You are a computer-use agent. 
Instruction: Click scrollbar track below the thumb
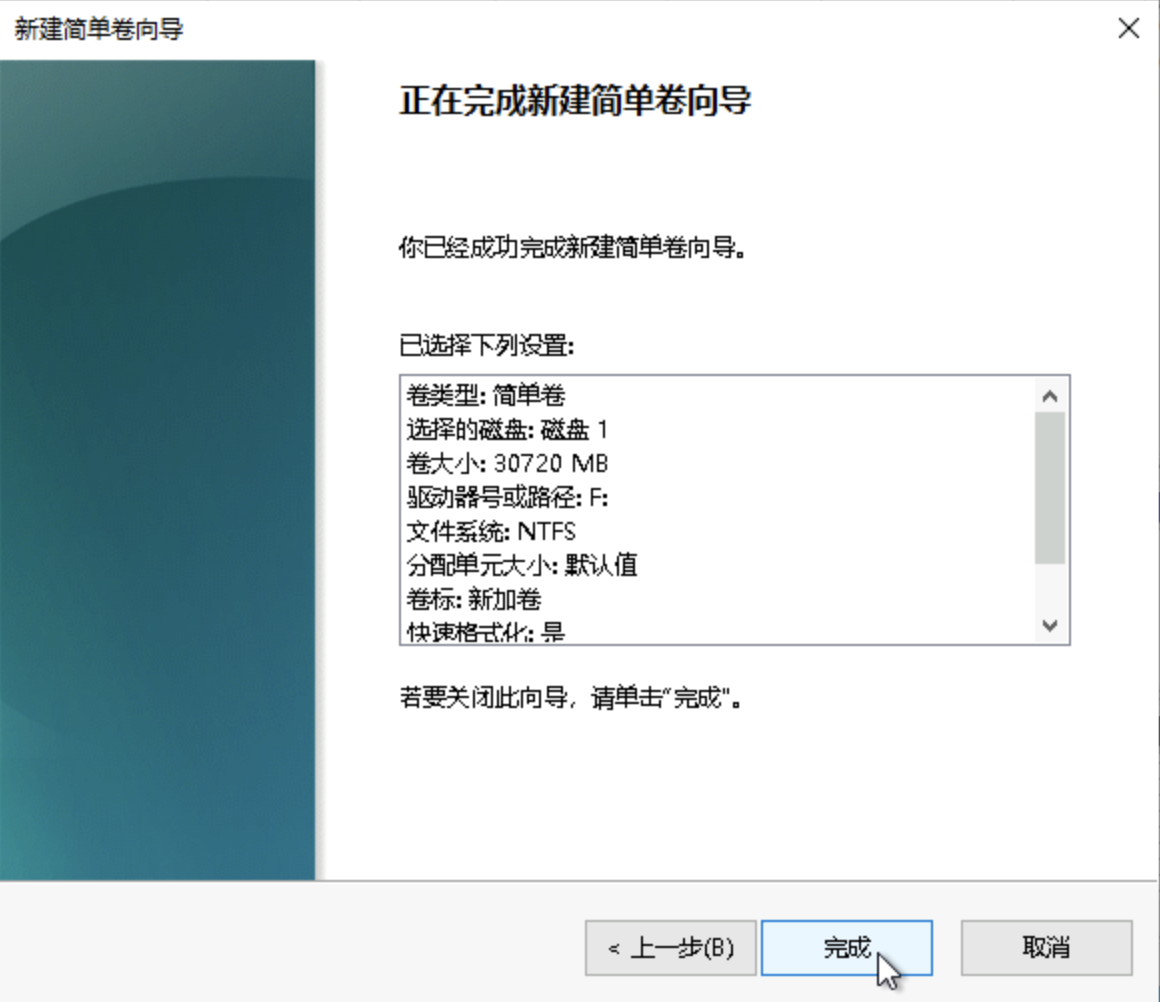click(x=1049, y=588)
